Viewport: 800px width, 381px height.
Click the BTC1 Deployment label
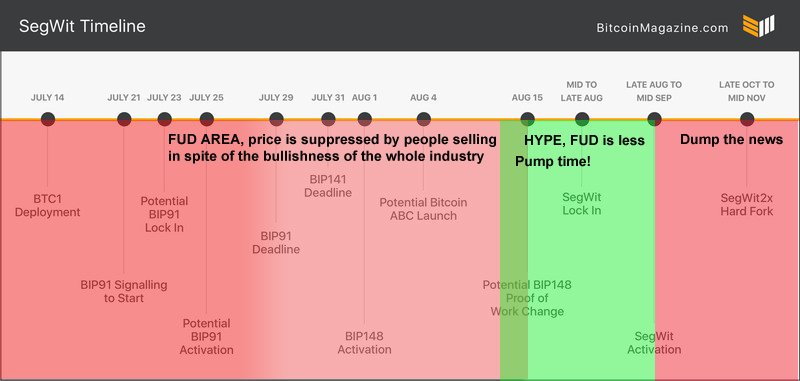[x=47, y=206]
